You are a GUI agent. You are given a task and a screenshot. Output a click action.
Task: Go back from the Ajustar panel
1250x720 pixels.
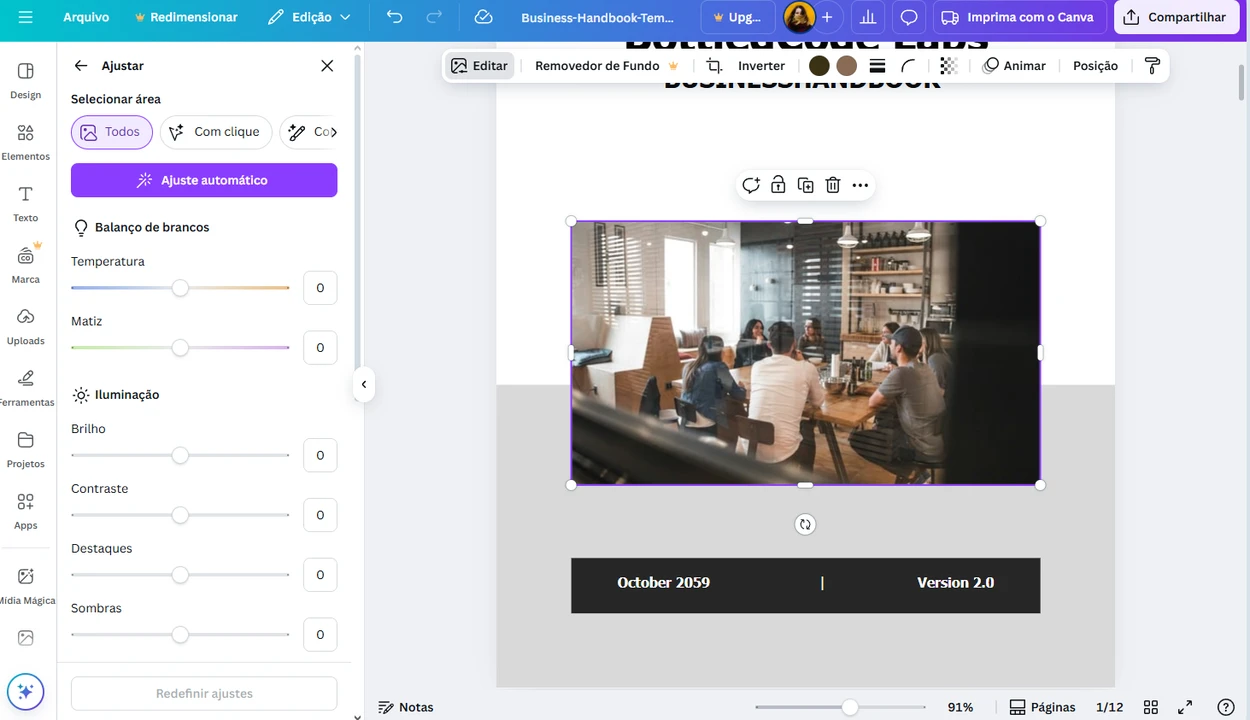point(81,66)
